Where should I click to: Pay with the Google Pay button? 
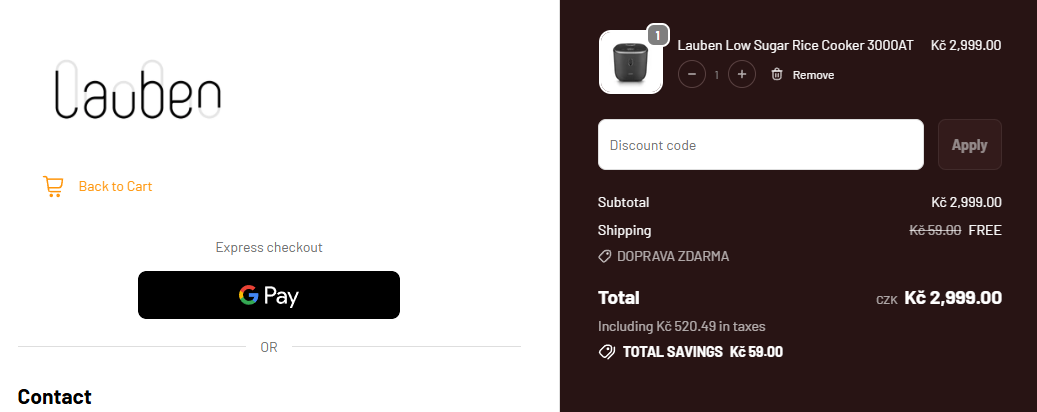pos(269,295)
